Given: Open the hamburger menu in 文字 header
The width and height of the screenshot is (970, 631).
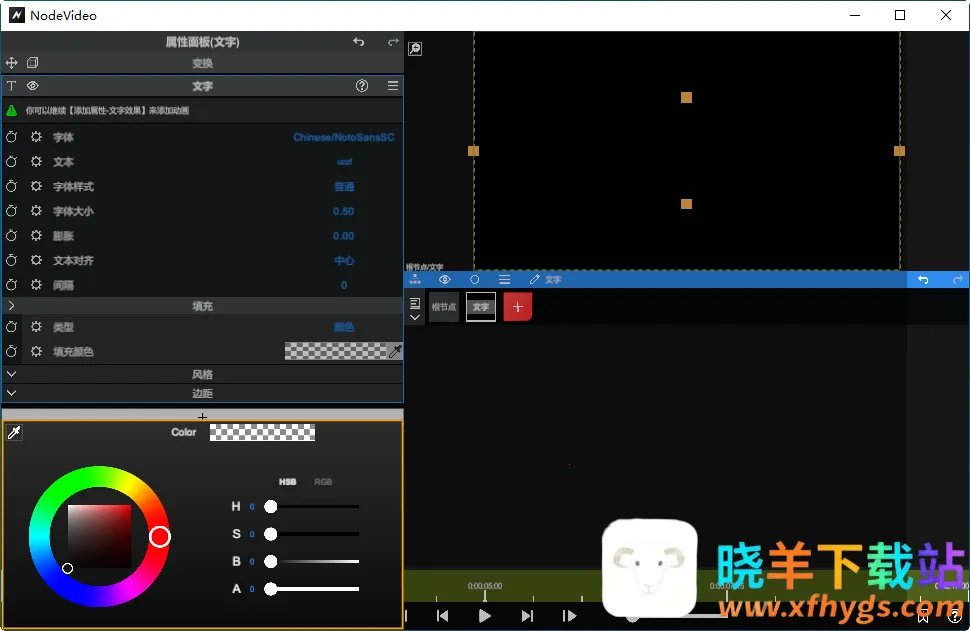Looking at the screenshot, I should (x=393, y=86).
